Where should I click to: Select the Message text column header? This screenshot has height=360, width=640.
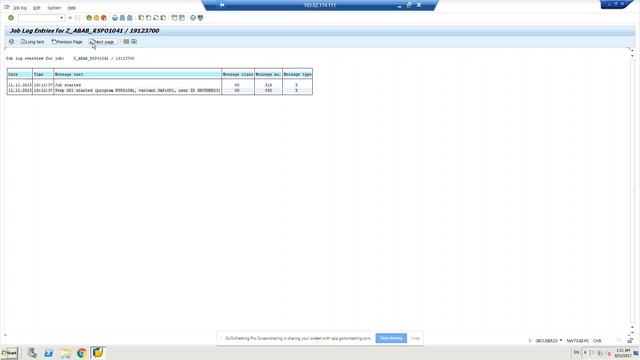[x=138, y=74]
